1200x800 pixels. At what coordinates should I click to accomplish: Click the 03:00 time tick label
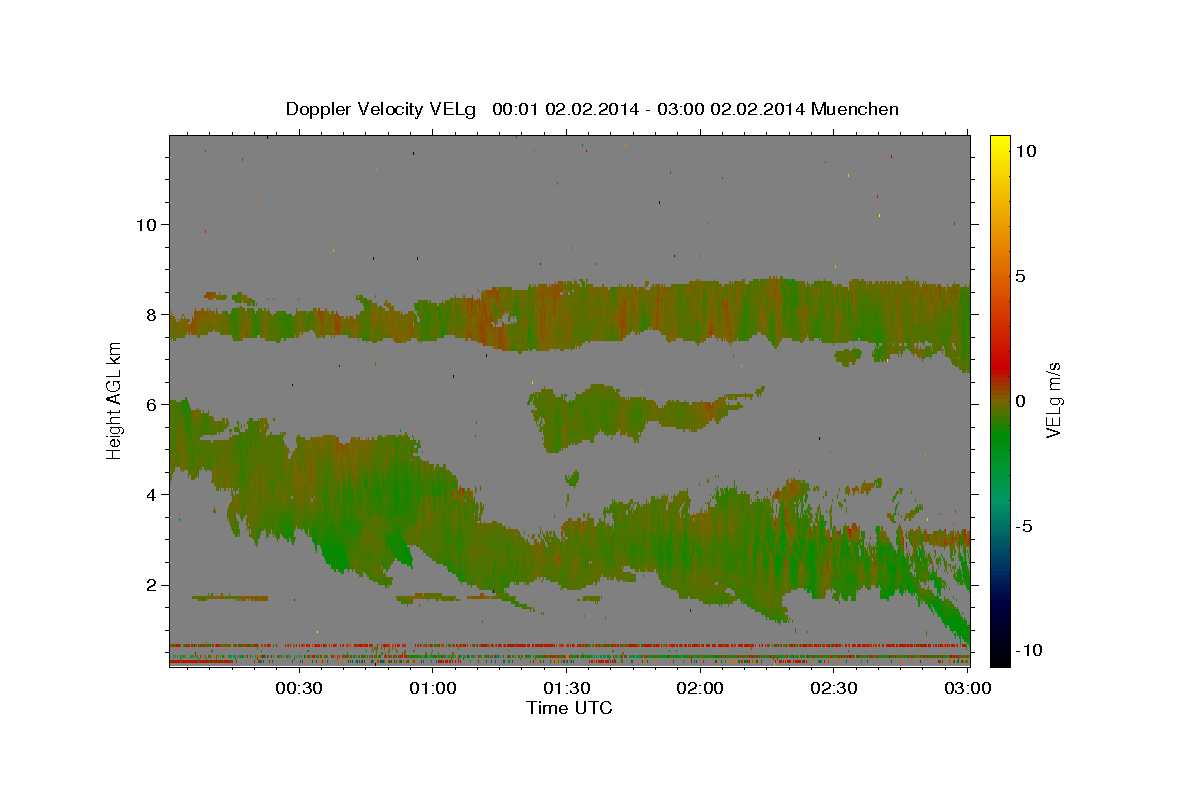click(968, 688)
